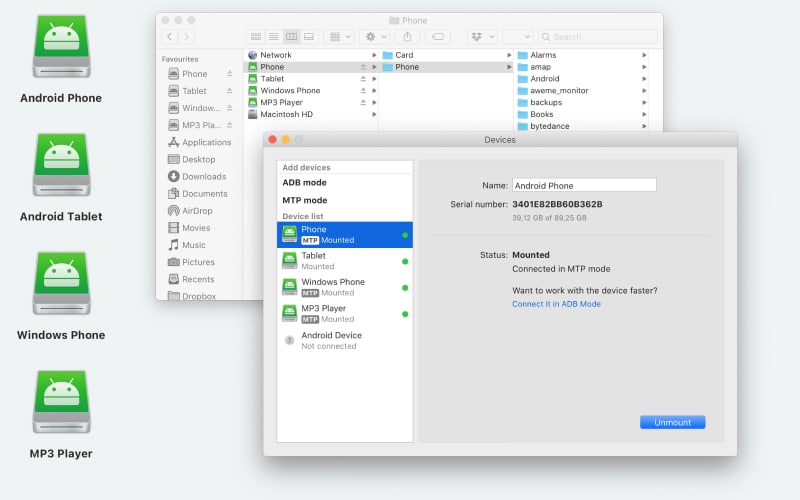Click the Finder Share button
The width and height of the screenshot is (800, 500).
pyautogui.click(x=407, y=37)
